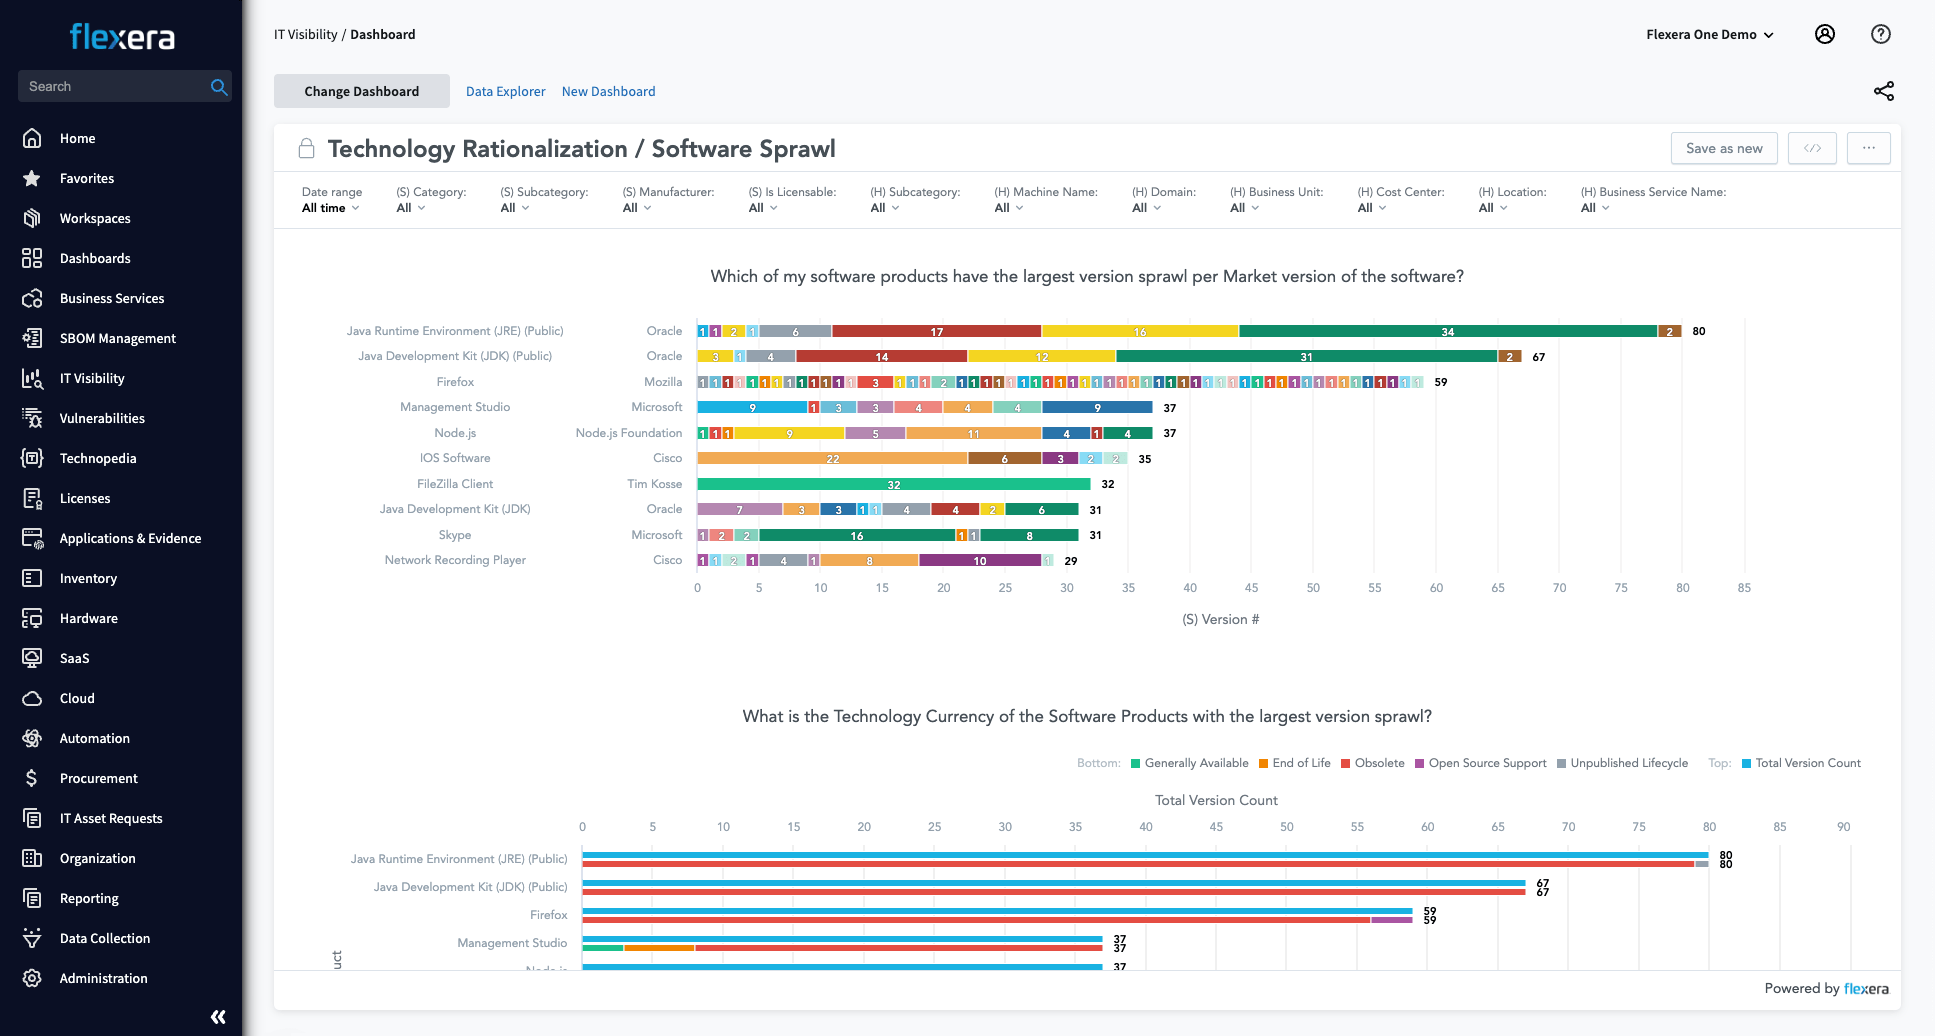Collapse the sidebar with double-chevron icon
Image resolution: width=1935 pixels, height=1036 pixels.
[218, 1017]
